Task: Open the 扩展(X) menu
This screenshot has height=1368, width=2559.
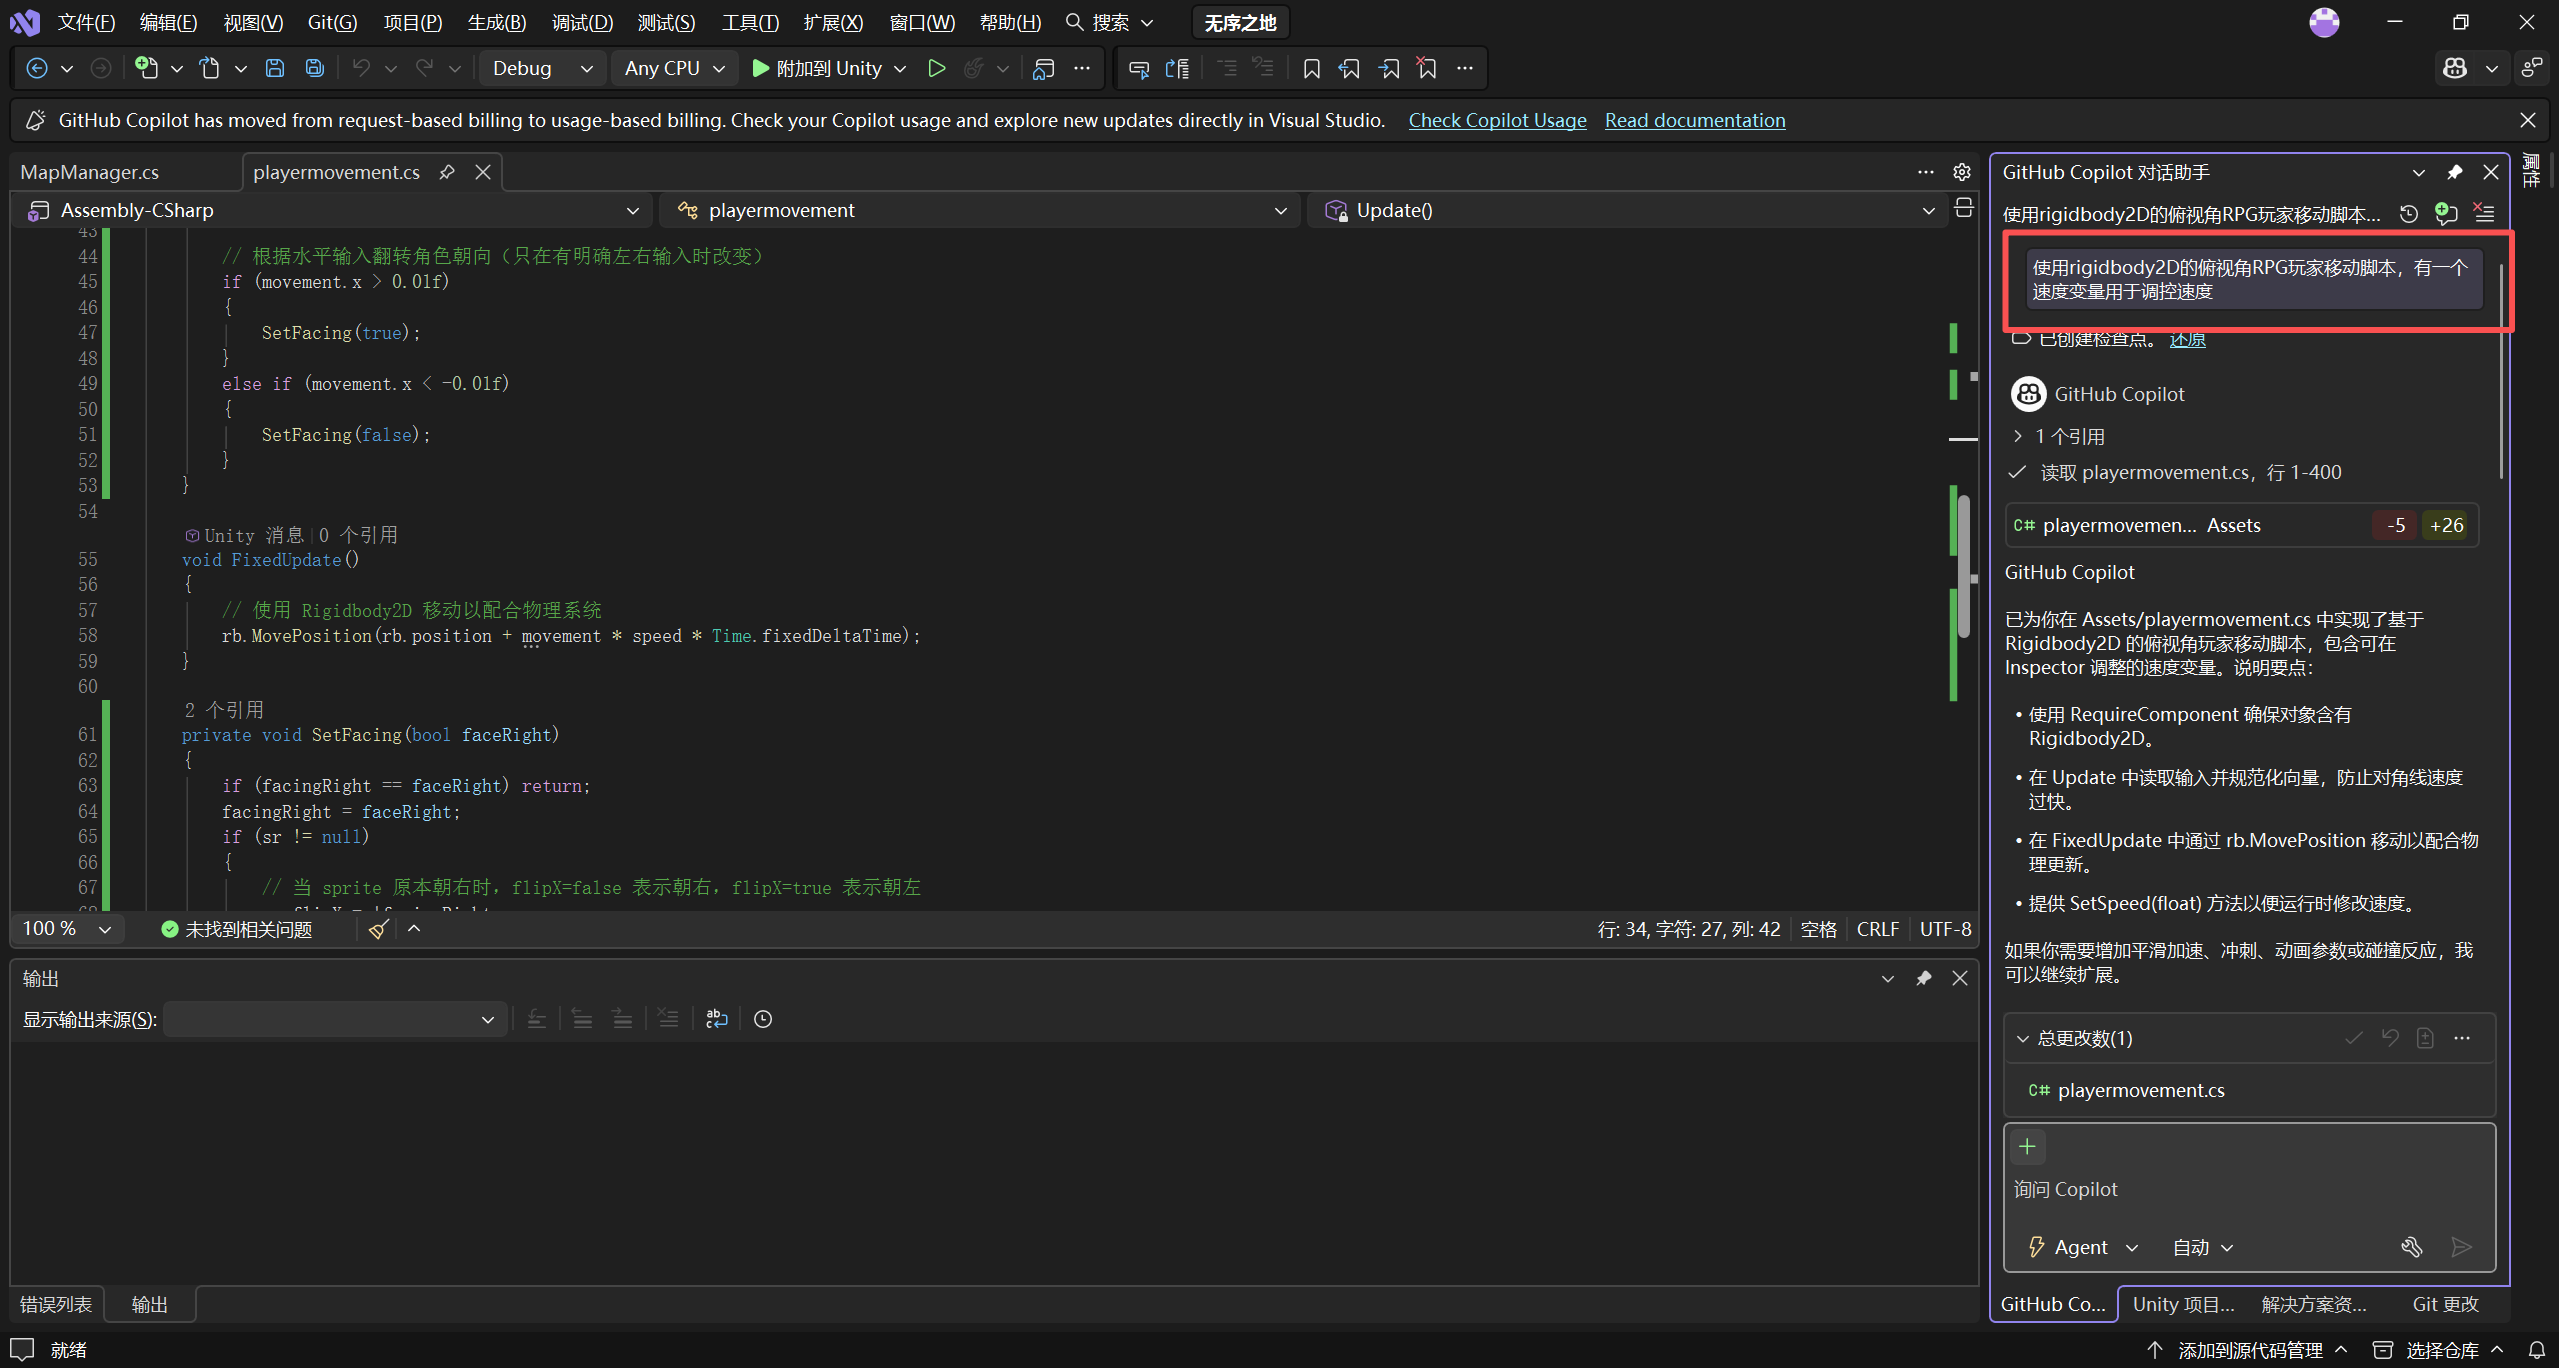Action: click(x=833, y=22)
